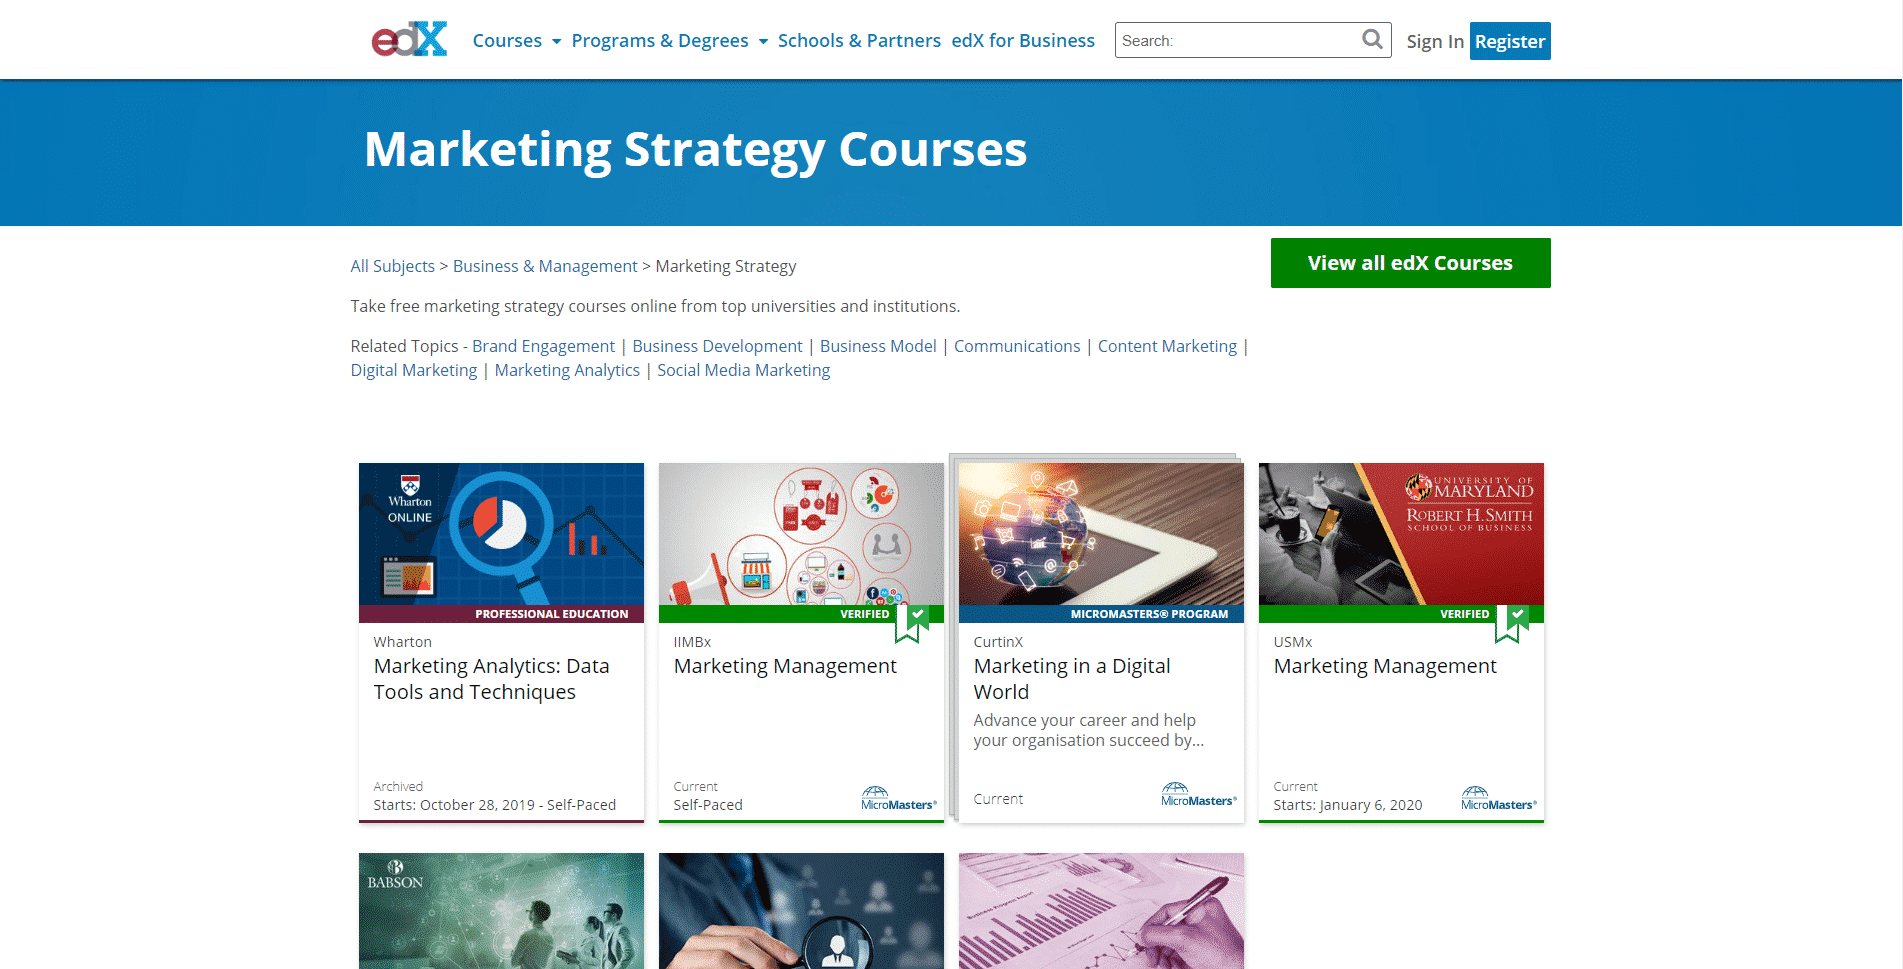Open Marketing Analytics related topic

point(567,370)
